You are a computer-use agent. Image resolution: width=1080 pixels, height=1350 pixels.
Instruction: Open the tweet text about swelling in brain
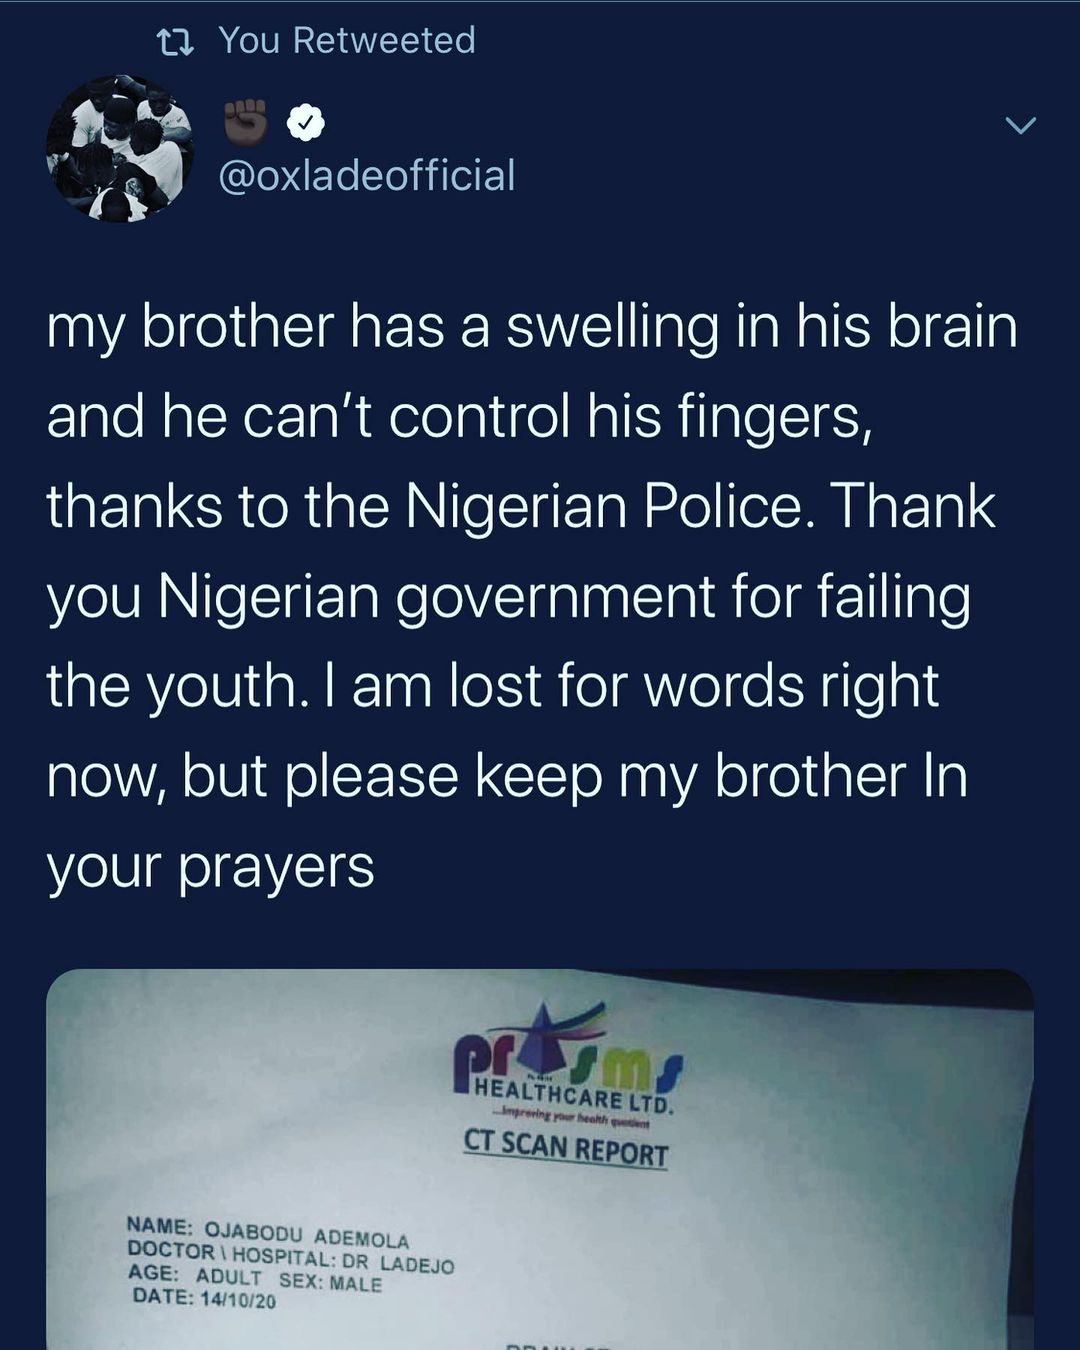(x=531, y=596)
